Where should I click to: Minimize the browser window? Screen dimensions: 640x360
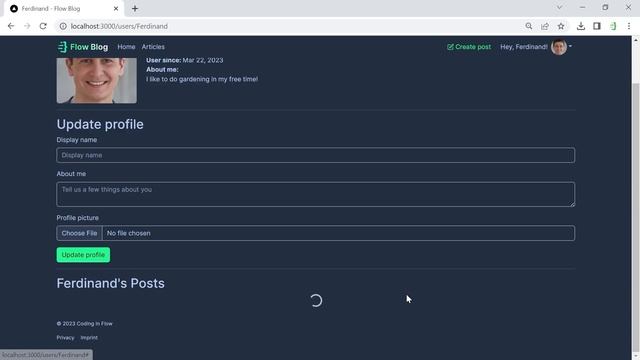(582, 7)
